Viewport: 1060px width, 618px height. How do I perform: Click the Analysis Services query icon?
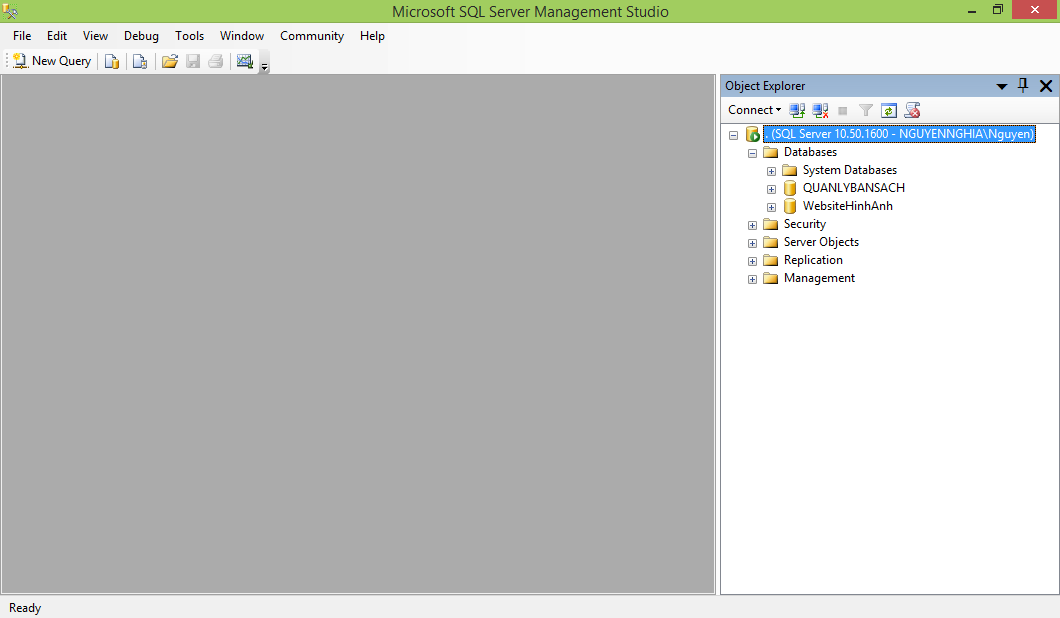[x=140, y=62]
